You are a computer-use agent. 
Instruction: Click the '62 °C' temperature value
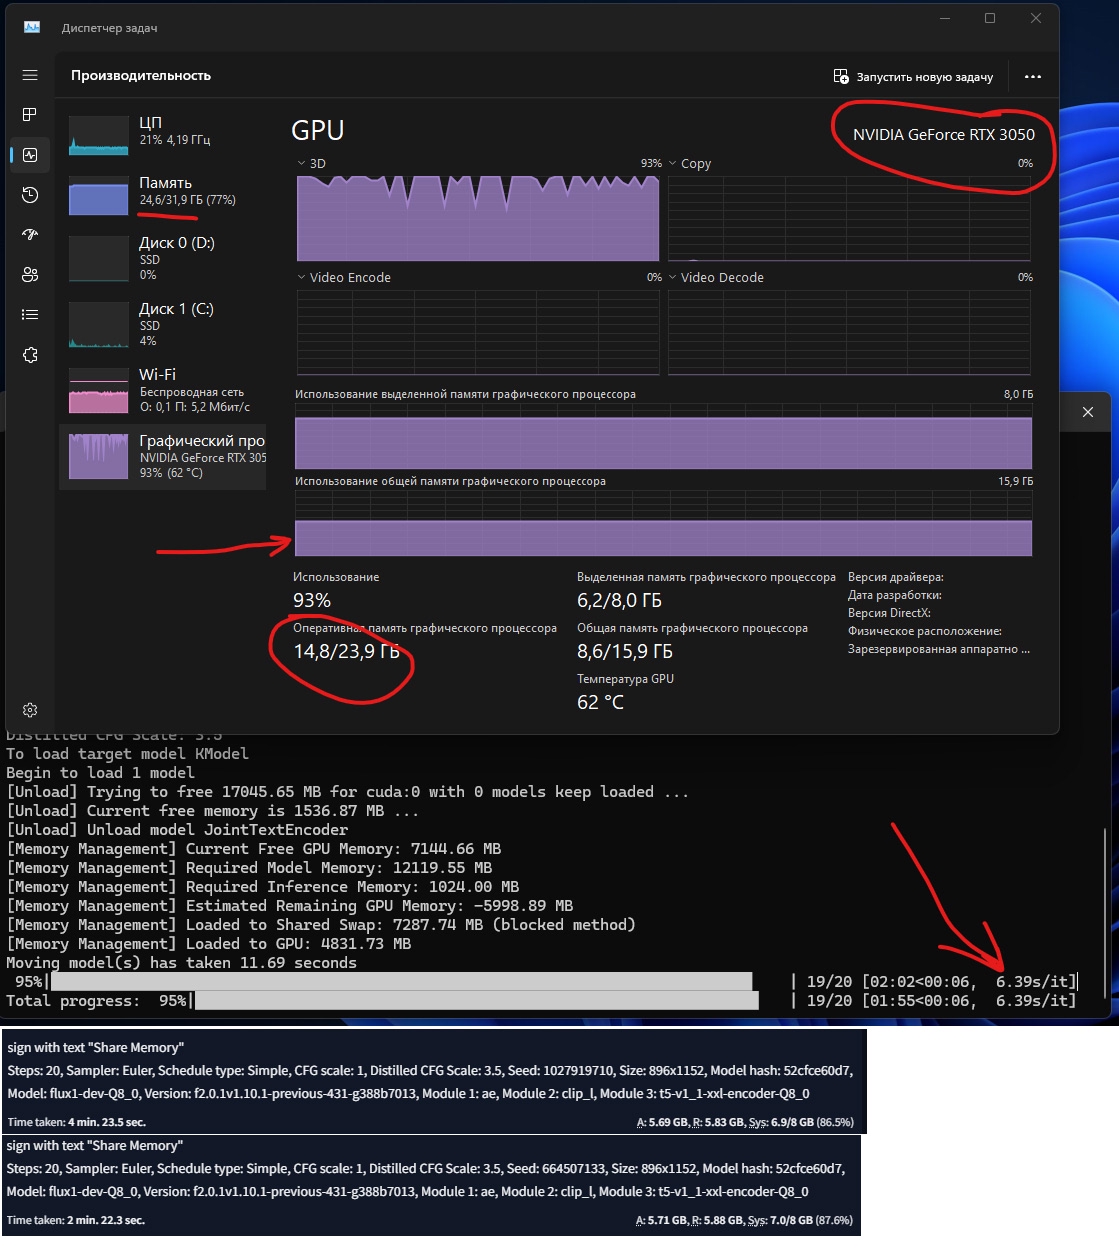pyautogui.click(x=600, y=703)
